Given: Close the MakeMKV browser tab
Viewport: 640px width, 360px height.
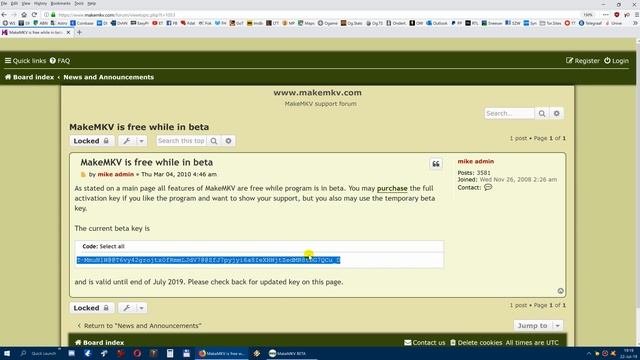Looking at the screenshot, I should point(68,32).
